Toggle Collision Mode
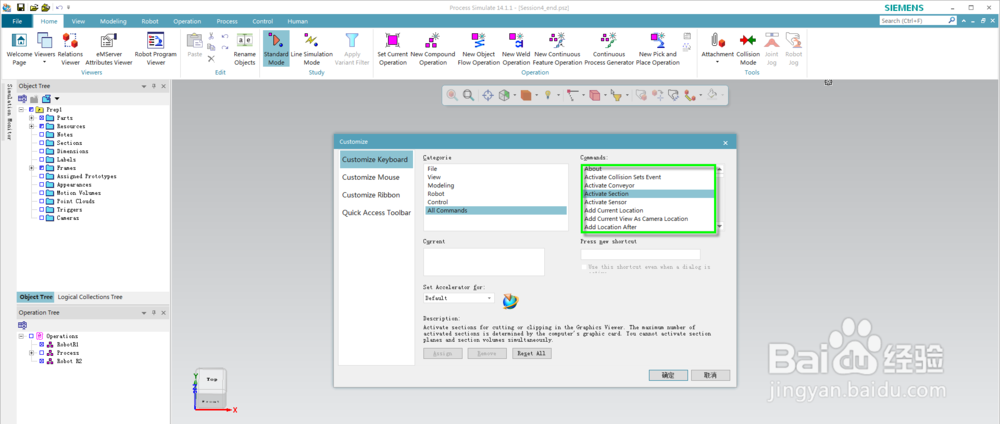This screenshot has height=424, width=1000. coord(748,49)
